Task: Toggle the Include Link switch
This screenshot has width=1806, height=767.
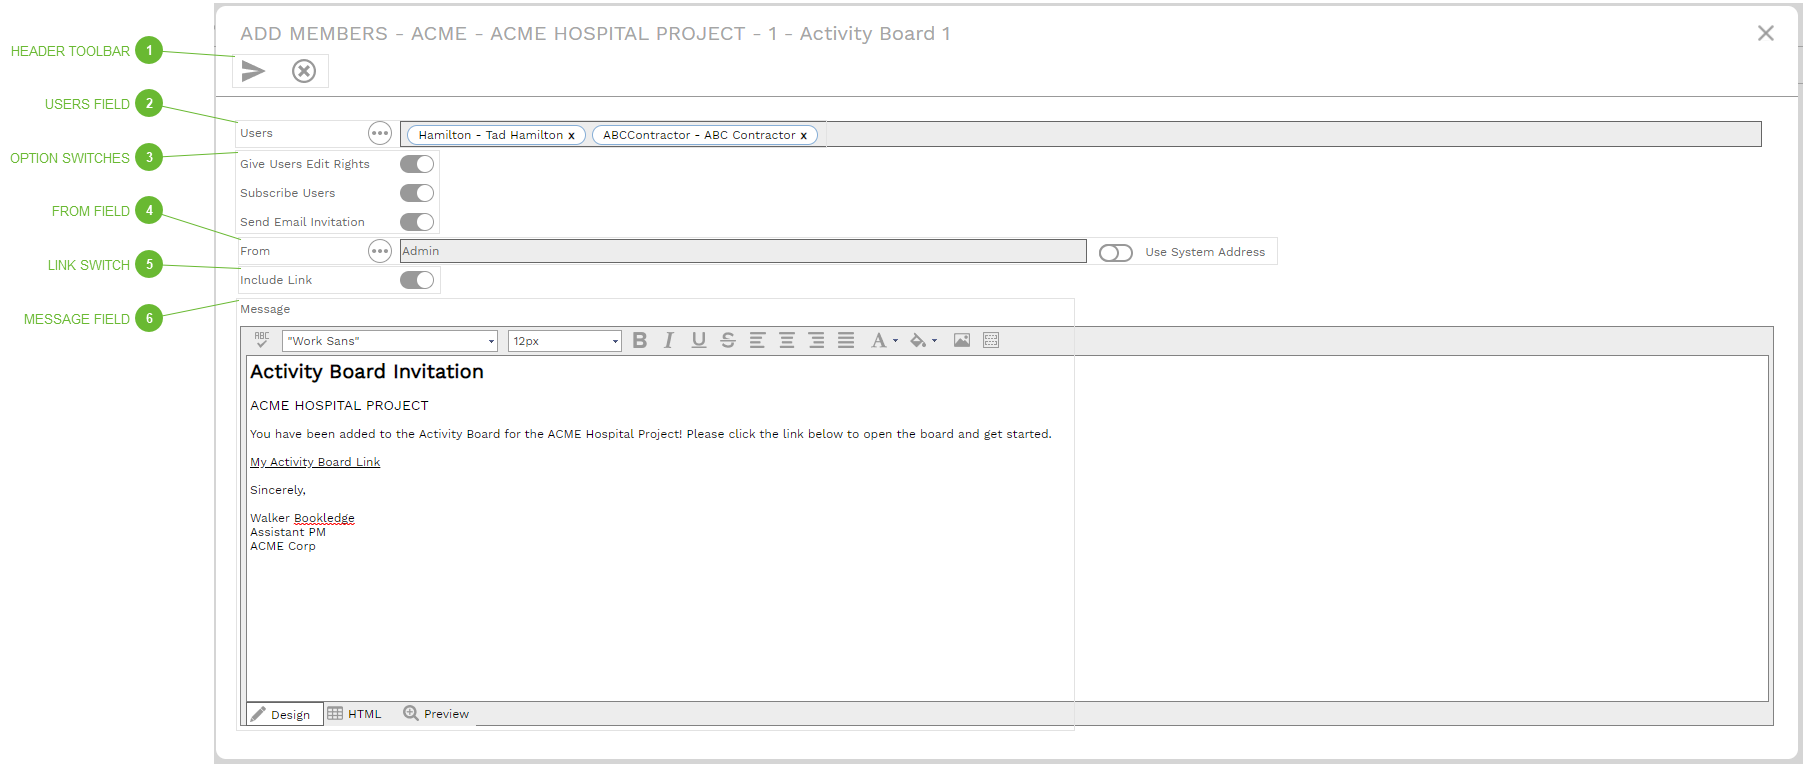Action: (x=417, y=280)
